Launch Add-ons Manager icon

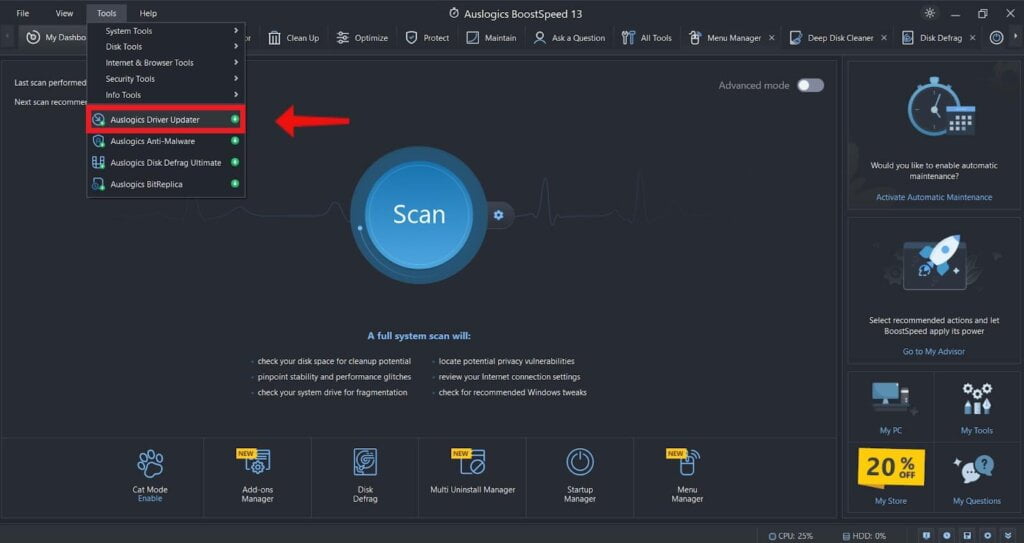255,462
